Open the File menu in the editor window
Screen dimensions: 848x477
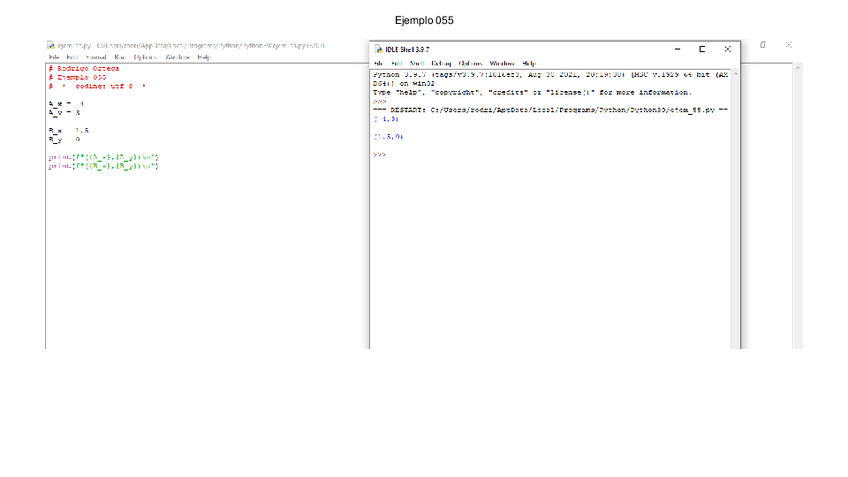click(54, 57)
